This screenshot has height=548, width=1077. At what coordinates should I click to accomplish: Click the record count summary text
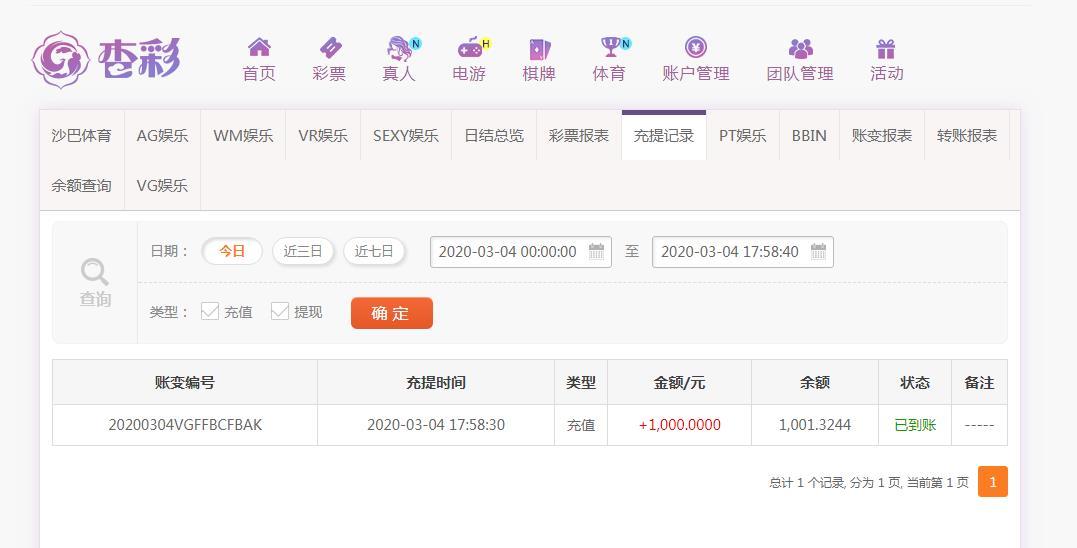[x=869, y=483]
